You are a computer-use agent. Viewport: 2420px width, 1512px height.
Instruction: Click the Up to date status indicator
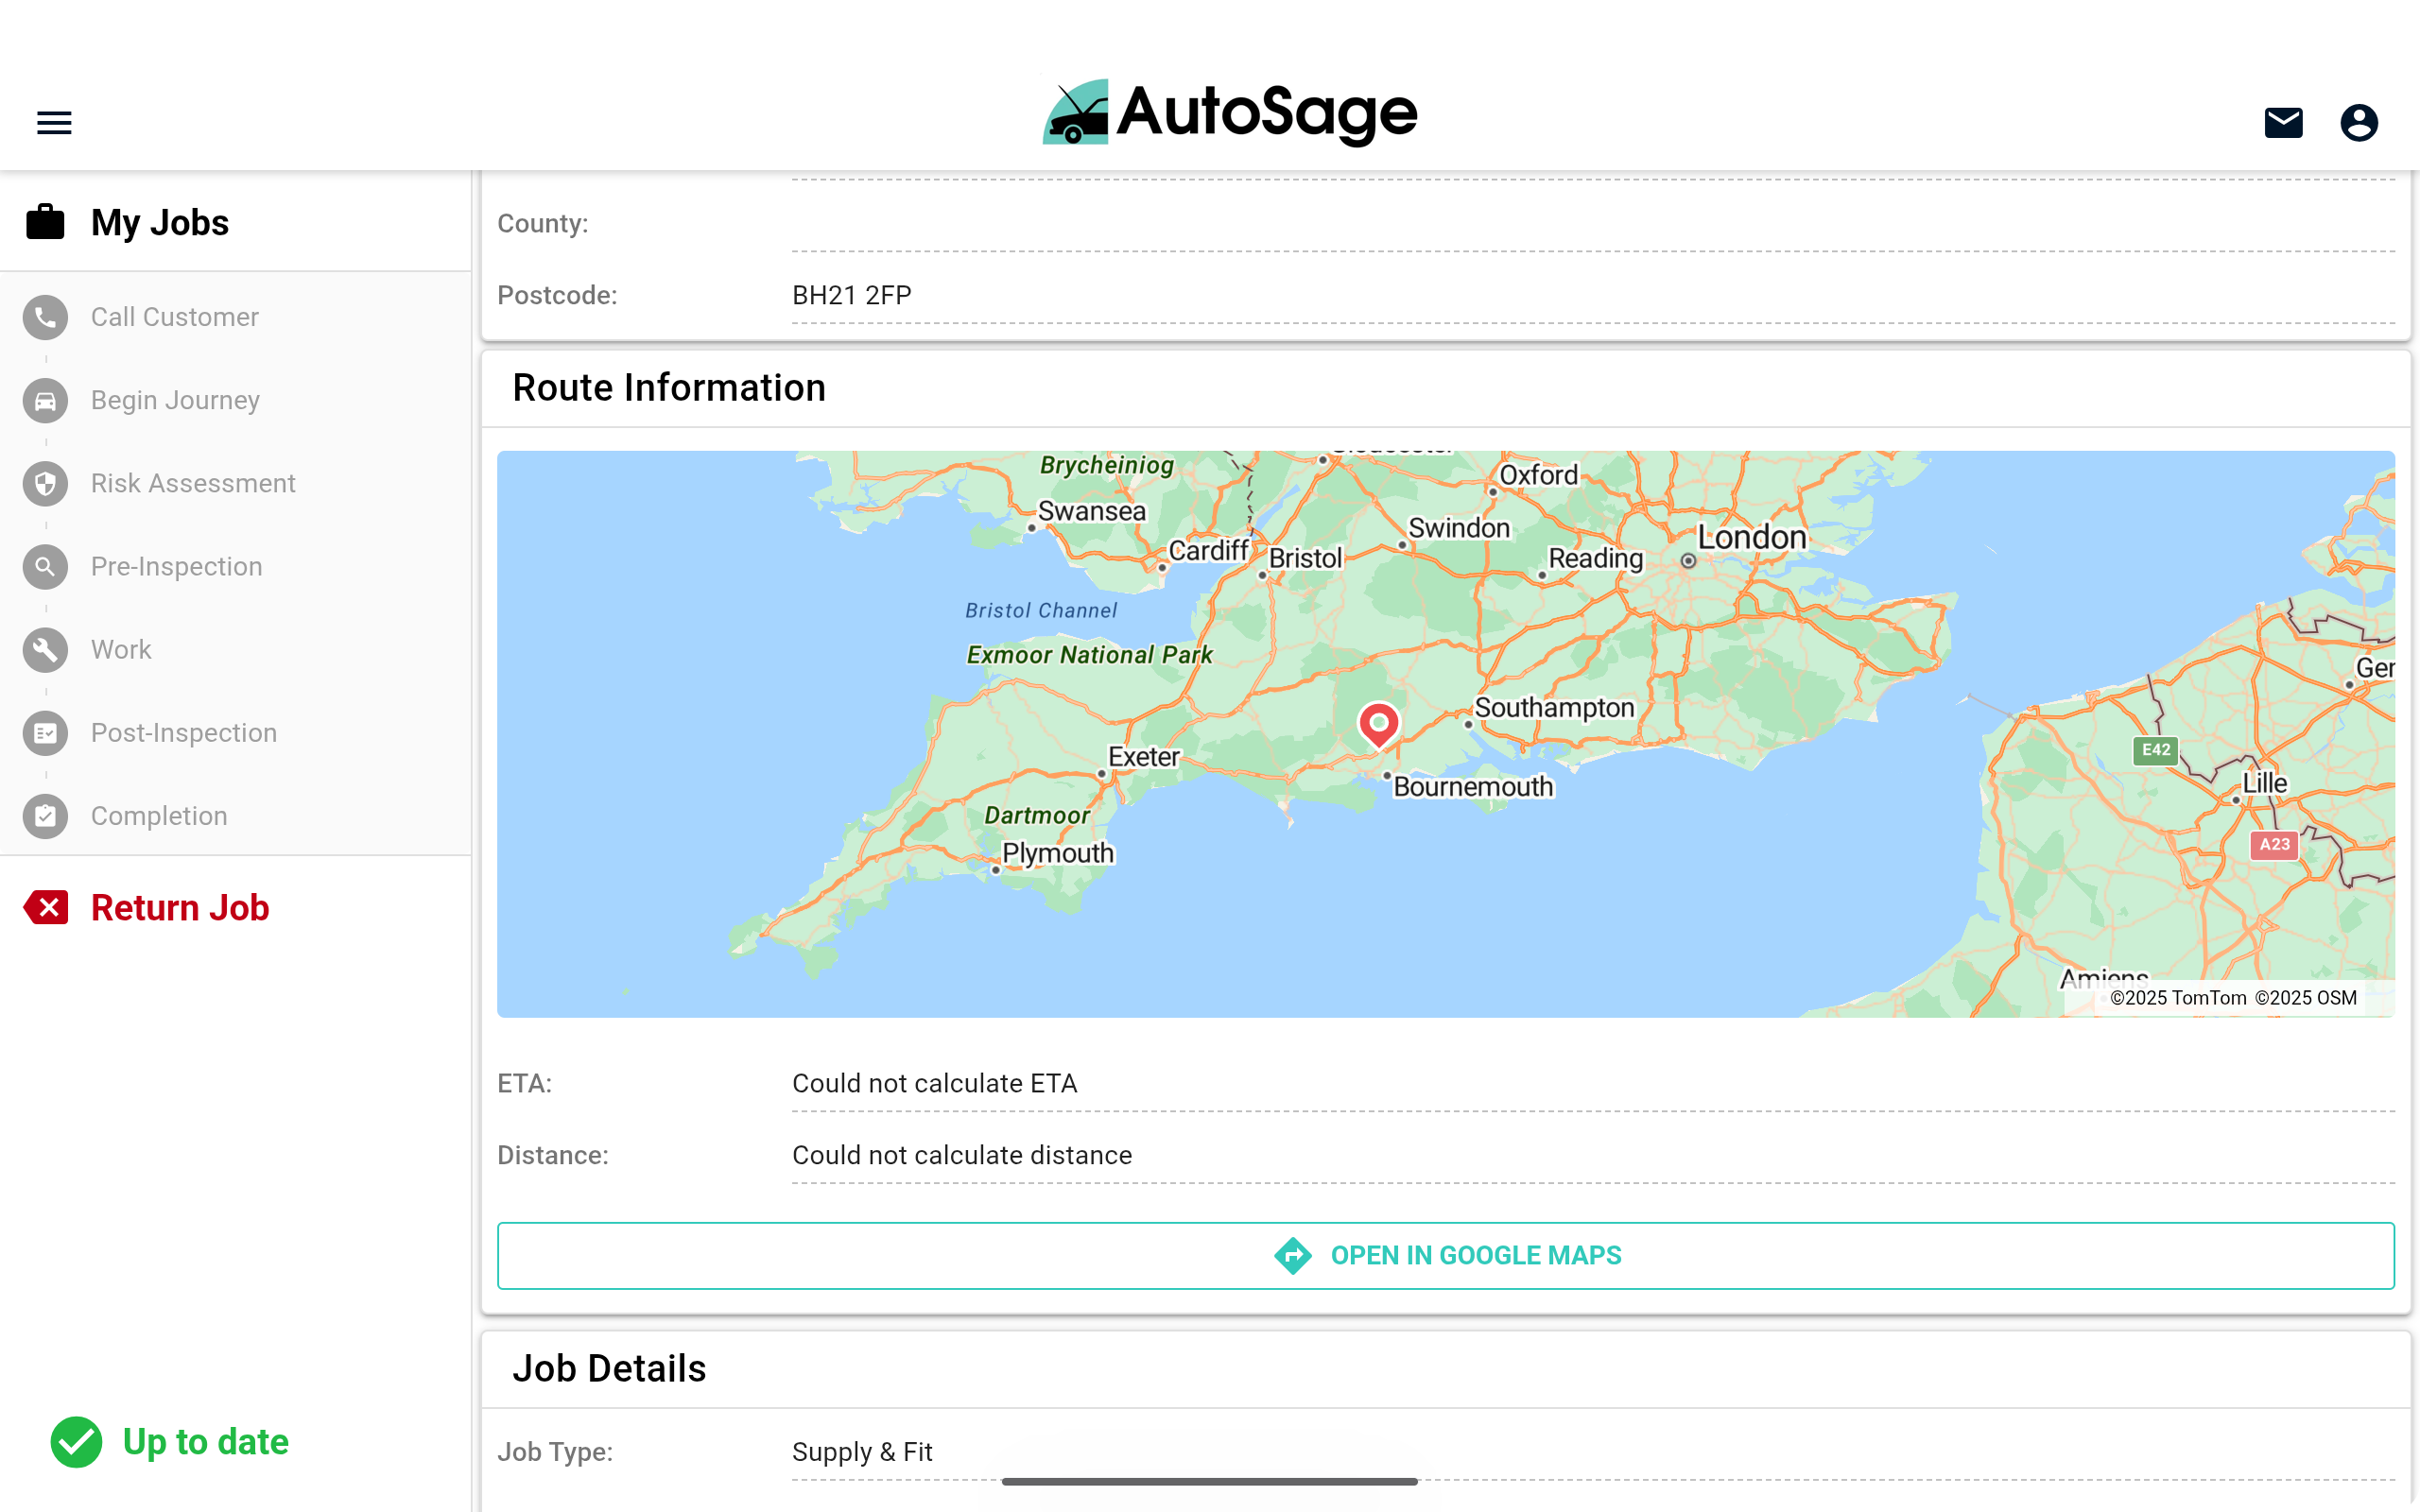pyautogui.click(x=170, y=1441)
